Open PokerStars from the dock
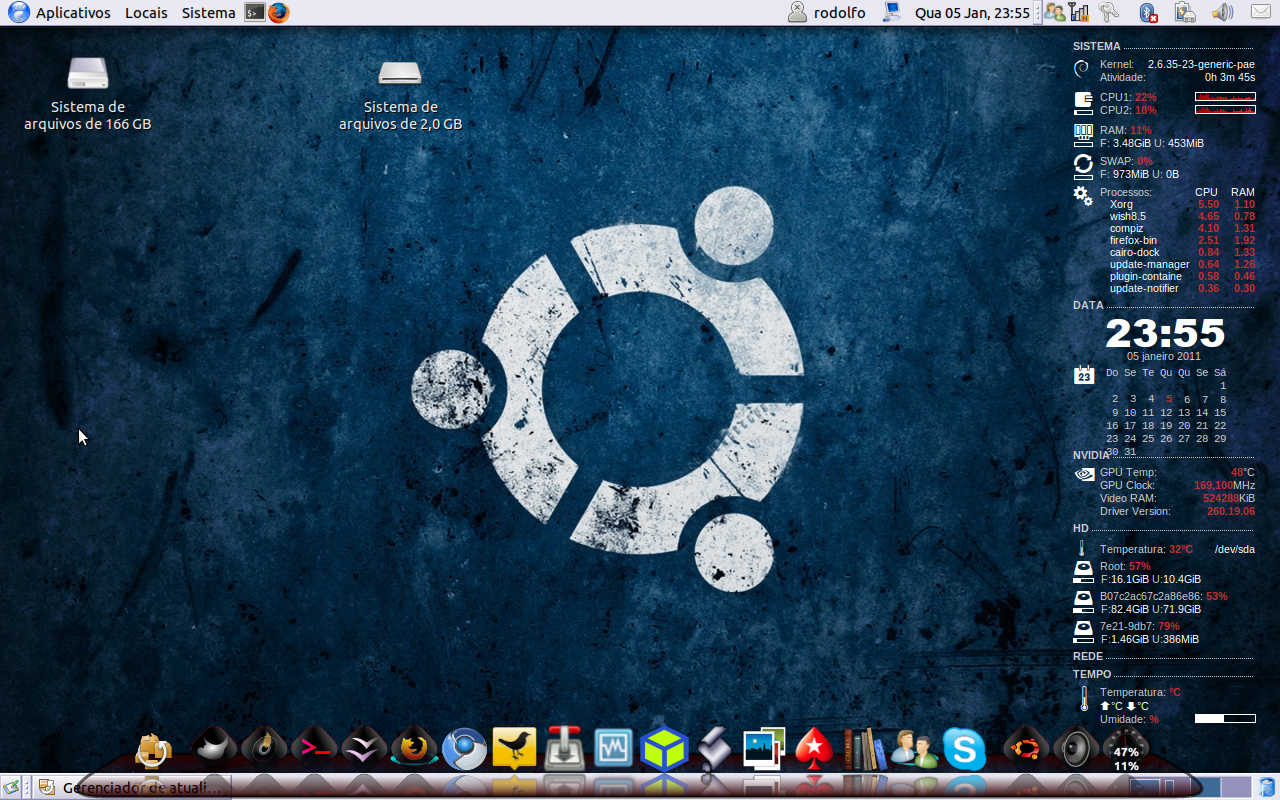The image size is (1280, 800). (812, 749)
